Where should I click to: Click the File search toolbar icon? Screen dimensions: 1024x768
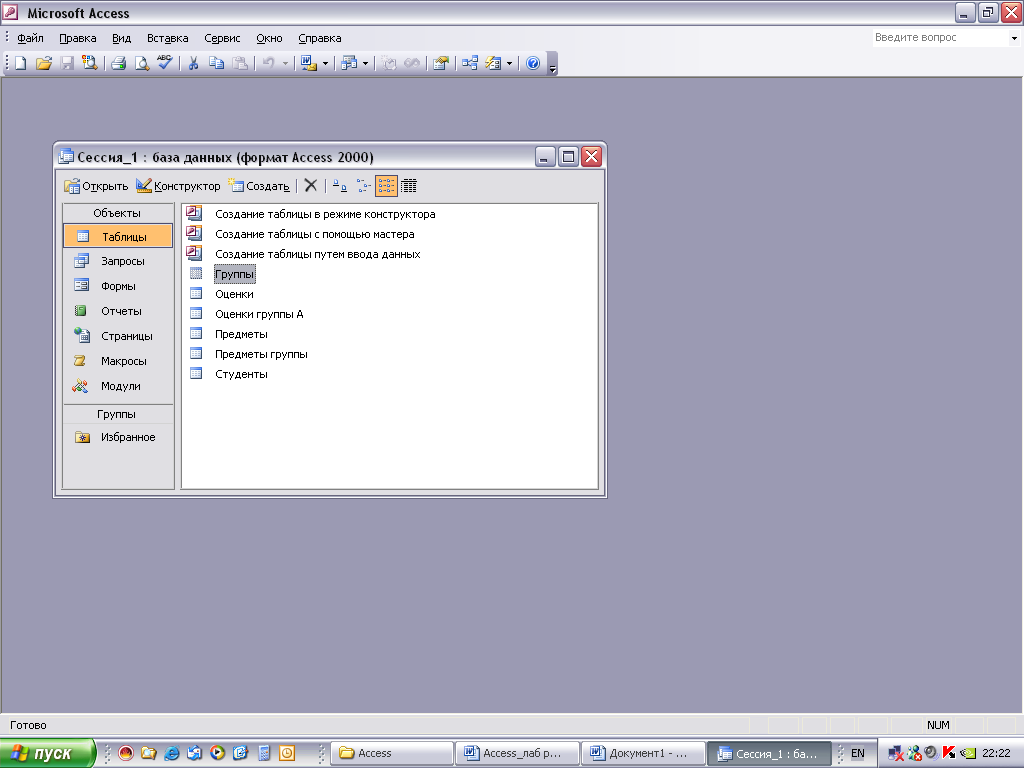(89, 63)
